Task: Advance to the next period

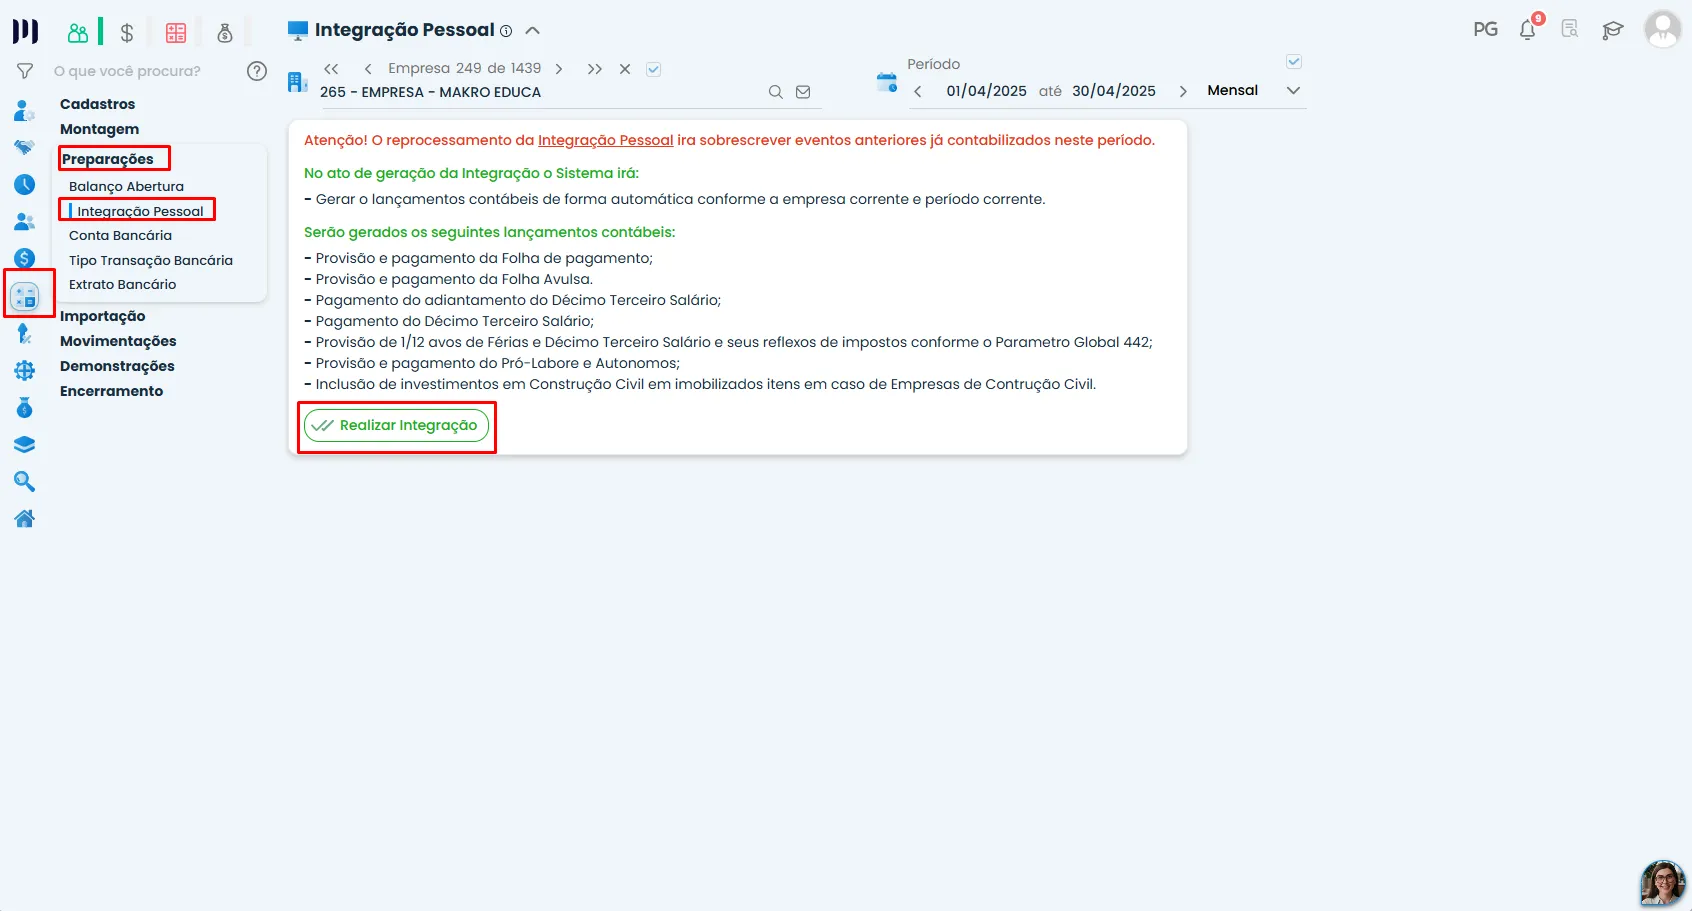Action: click(x=1183, y=91)
